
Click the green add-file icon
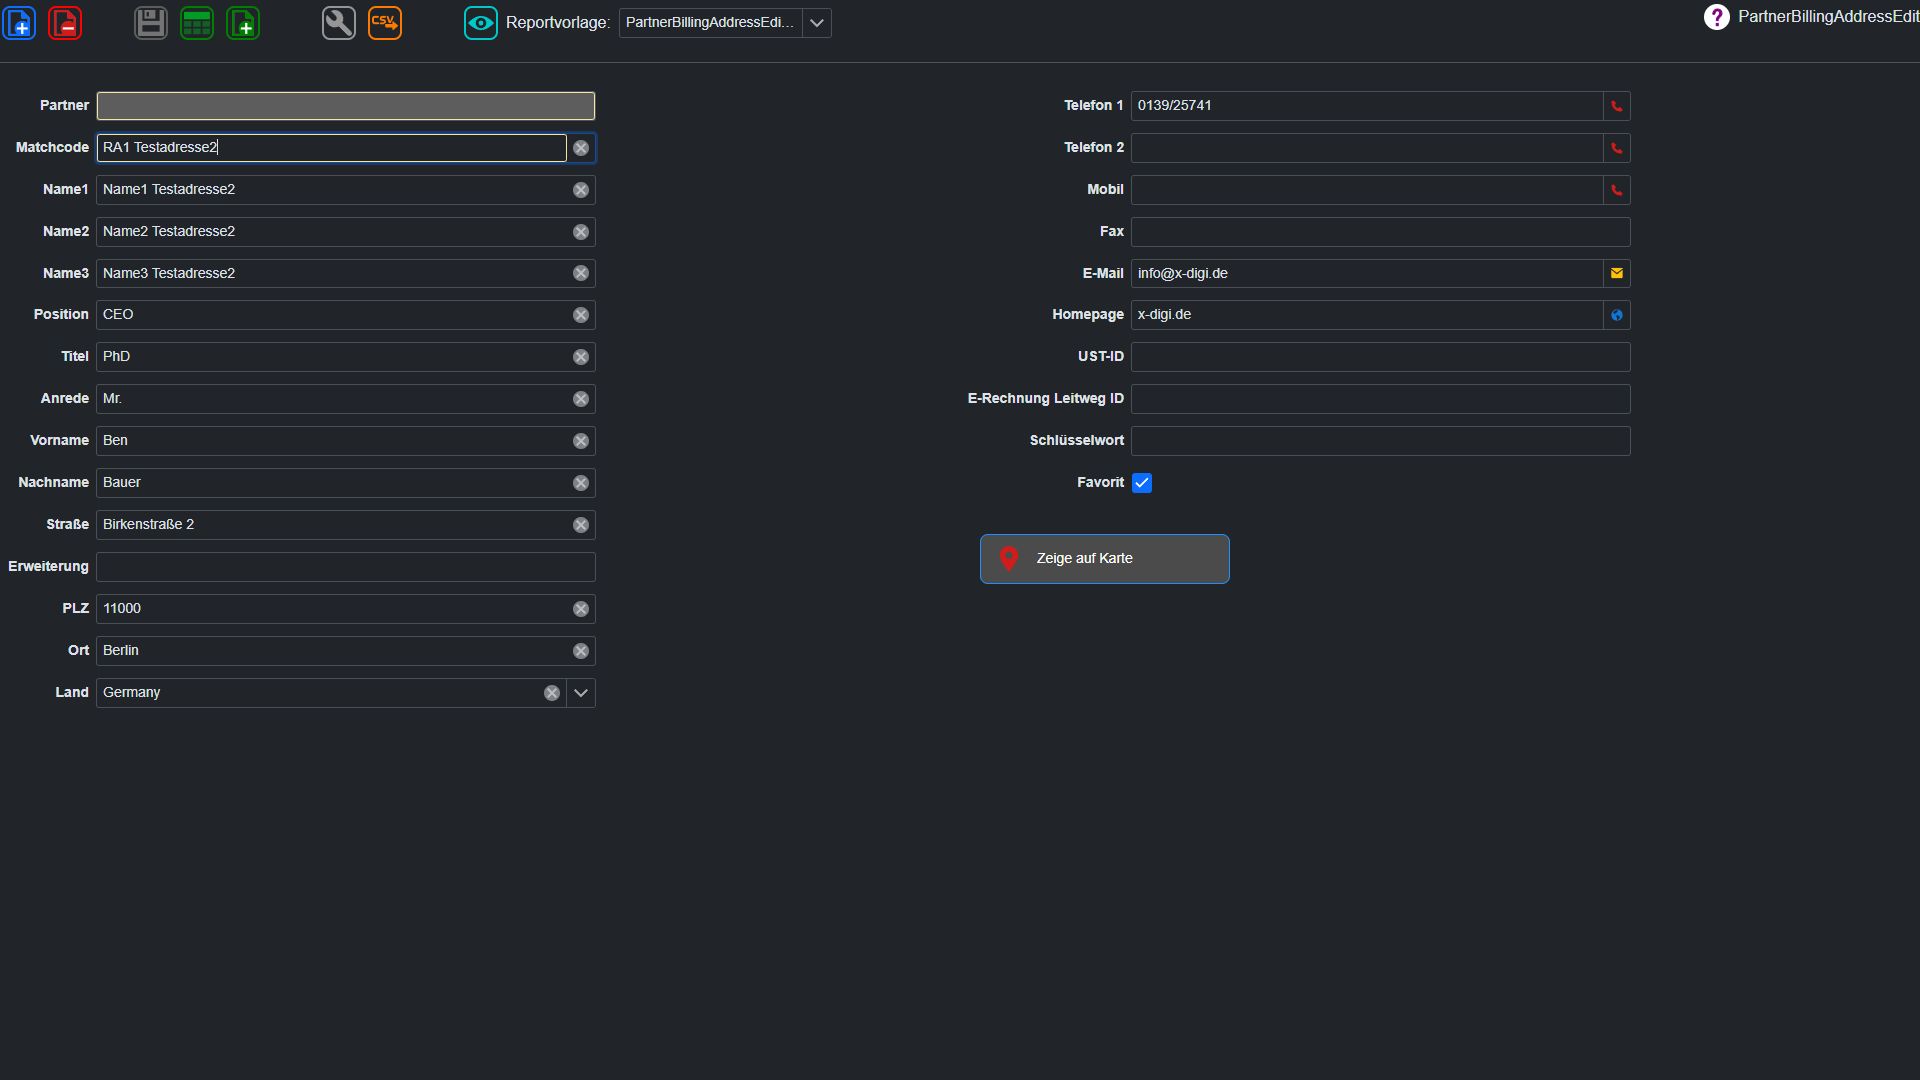point(243,23)
